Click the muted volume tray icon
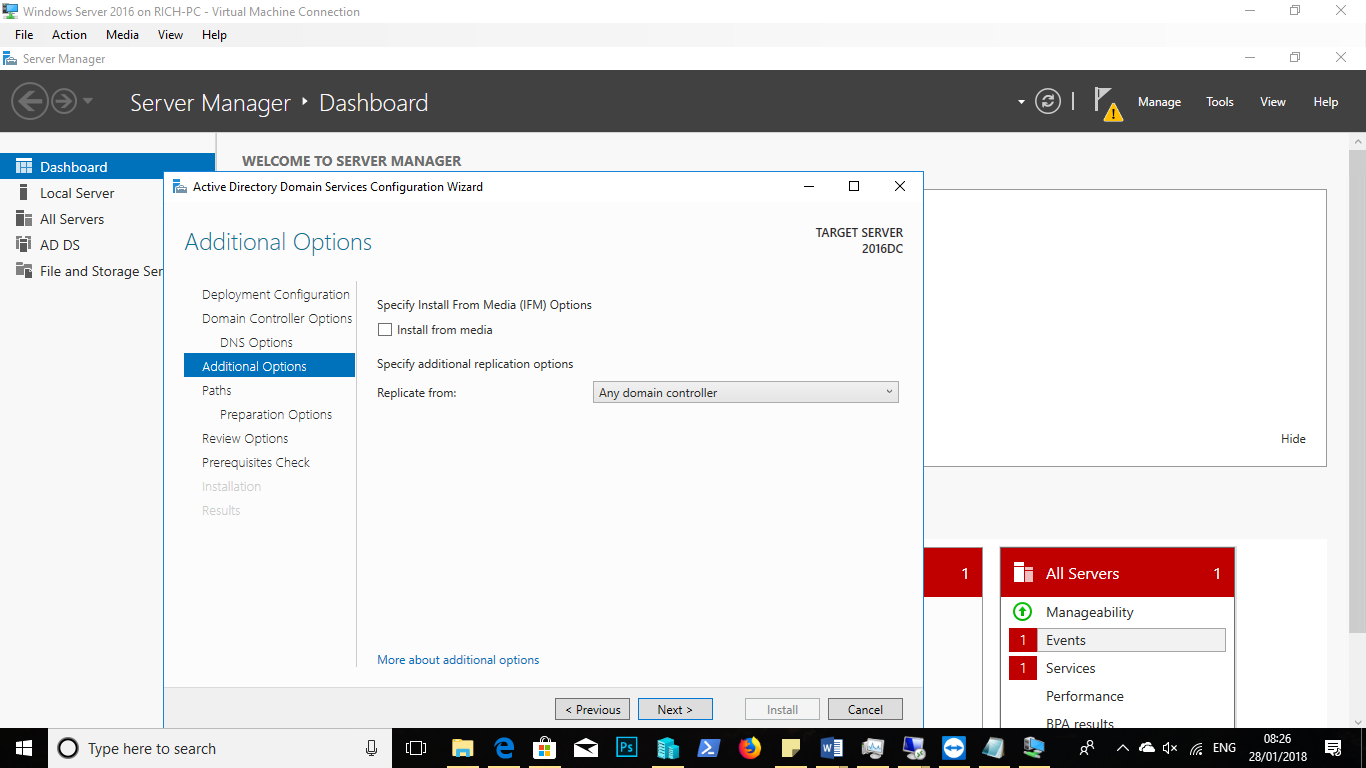Screen dimensions: 1366x768 tap(1171, 748)
